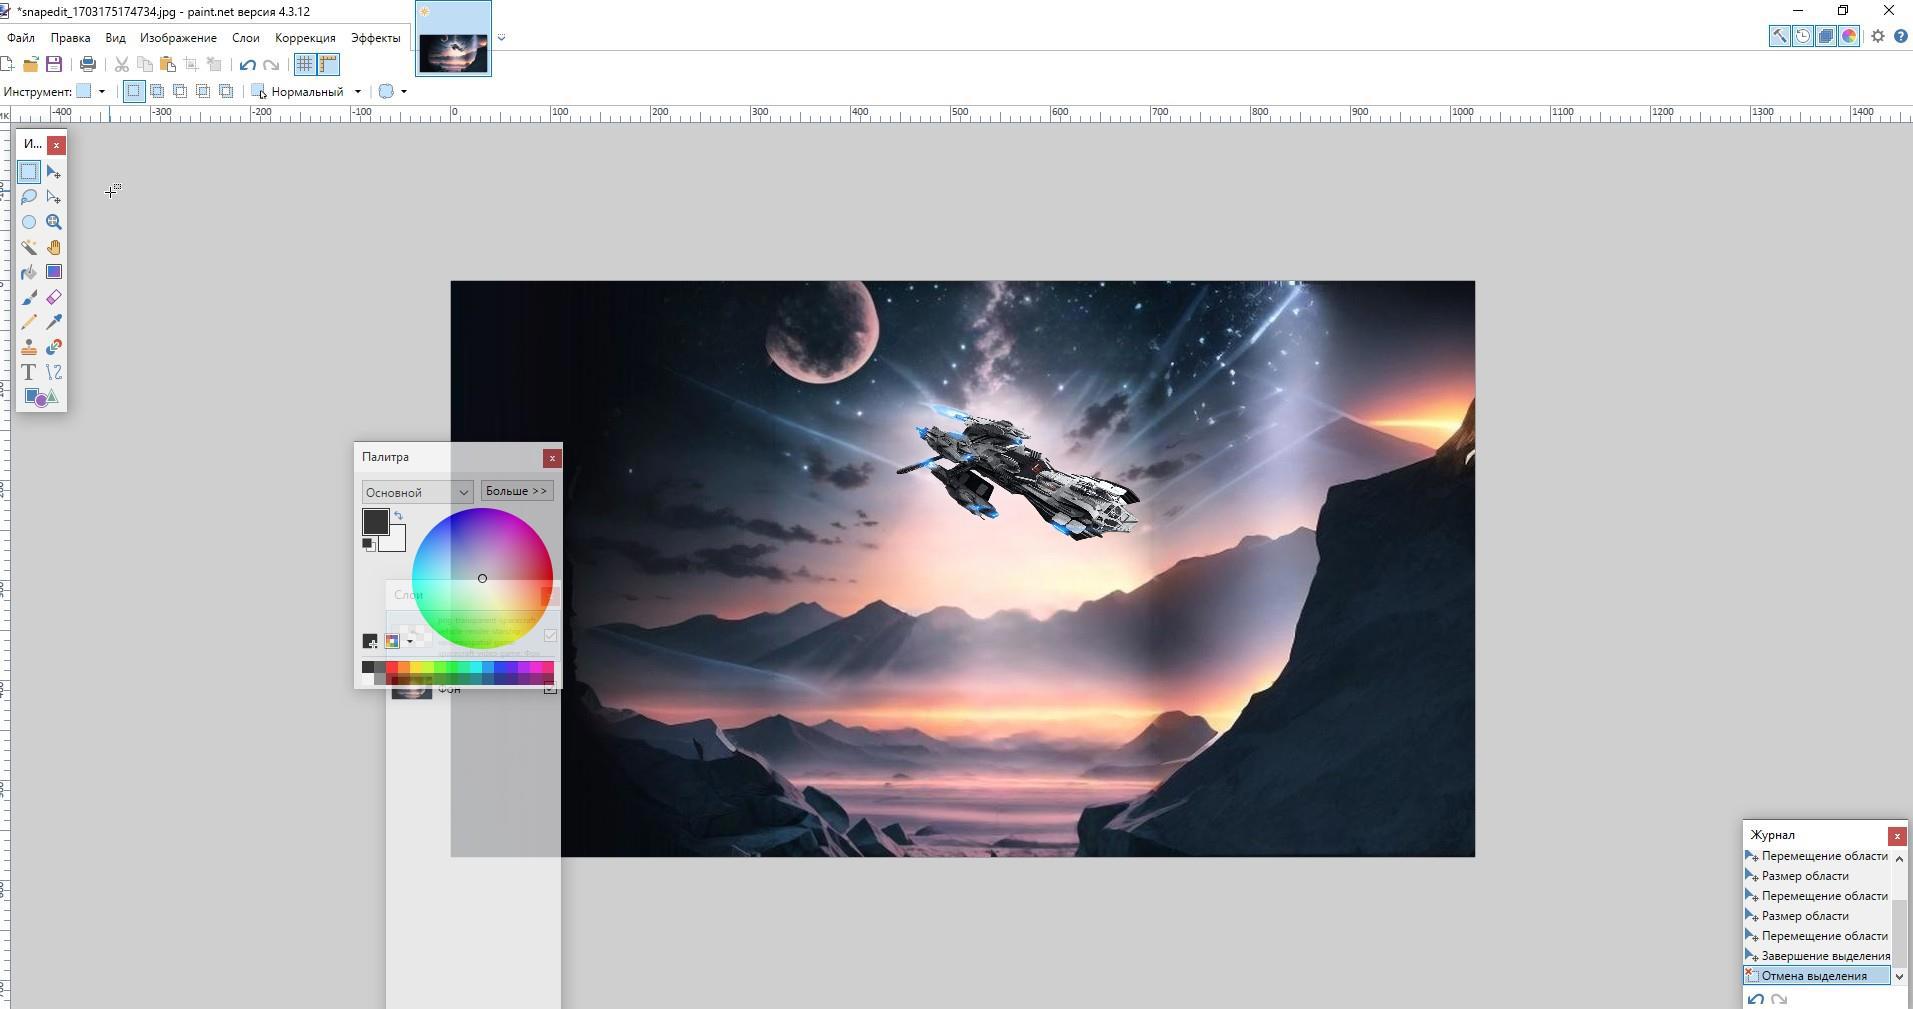The image size is (1913, 1009).
Task: Select the Magic Wand tool
Action: coord(29,247)
